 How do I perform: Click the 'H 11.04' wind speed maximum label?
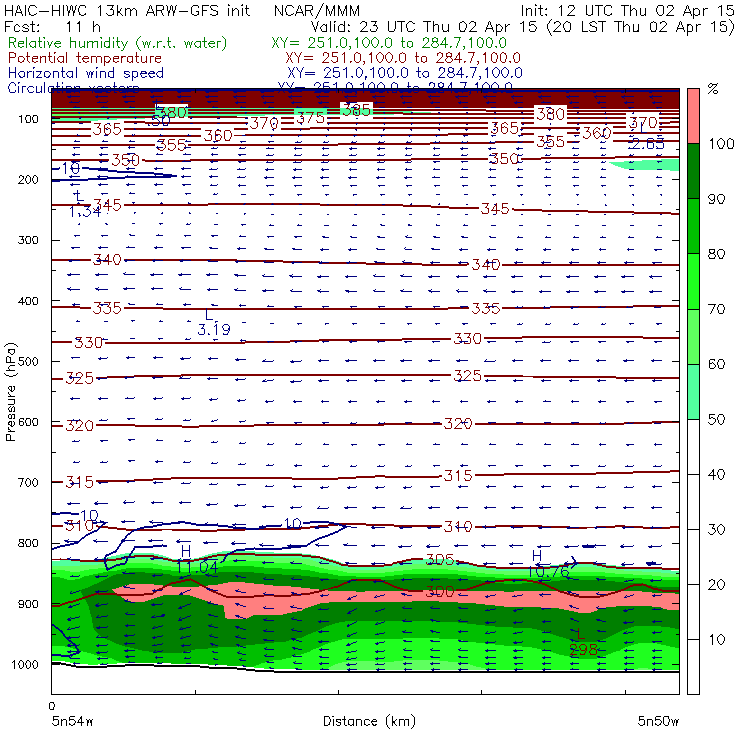point(197,559)
